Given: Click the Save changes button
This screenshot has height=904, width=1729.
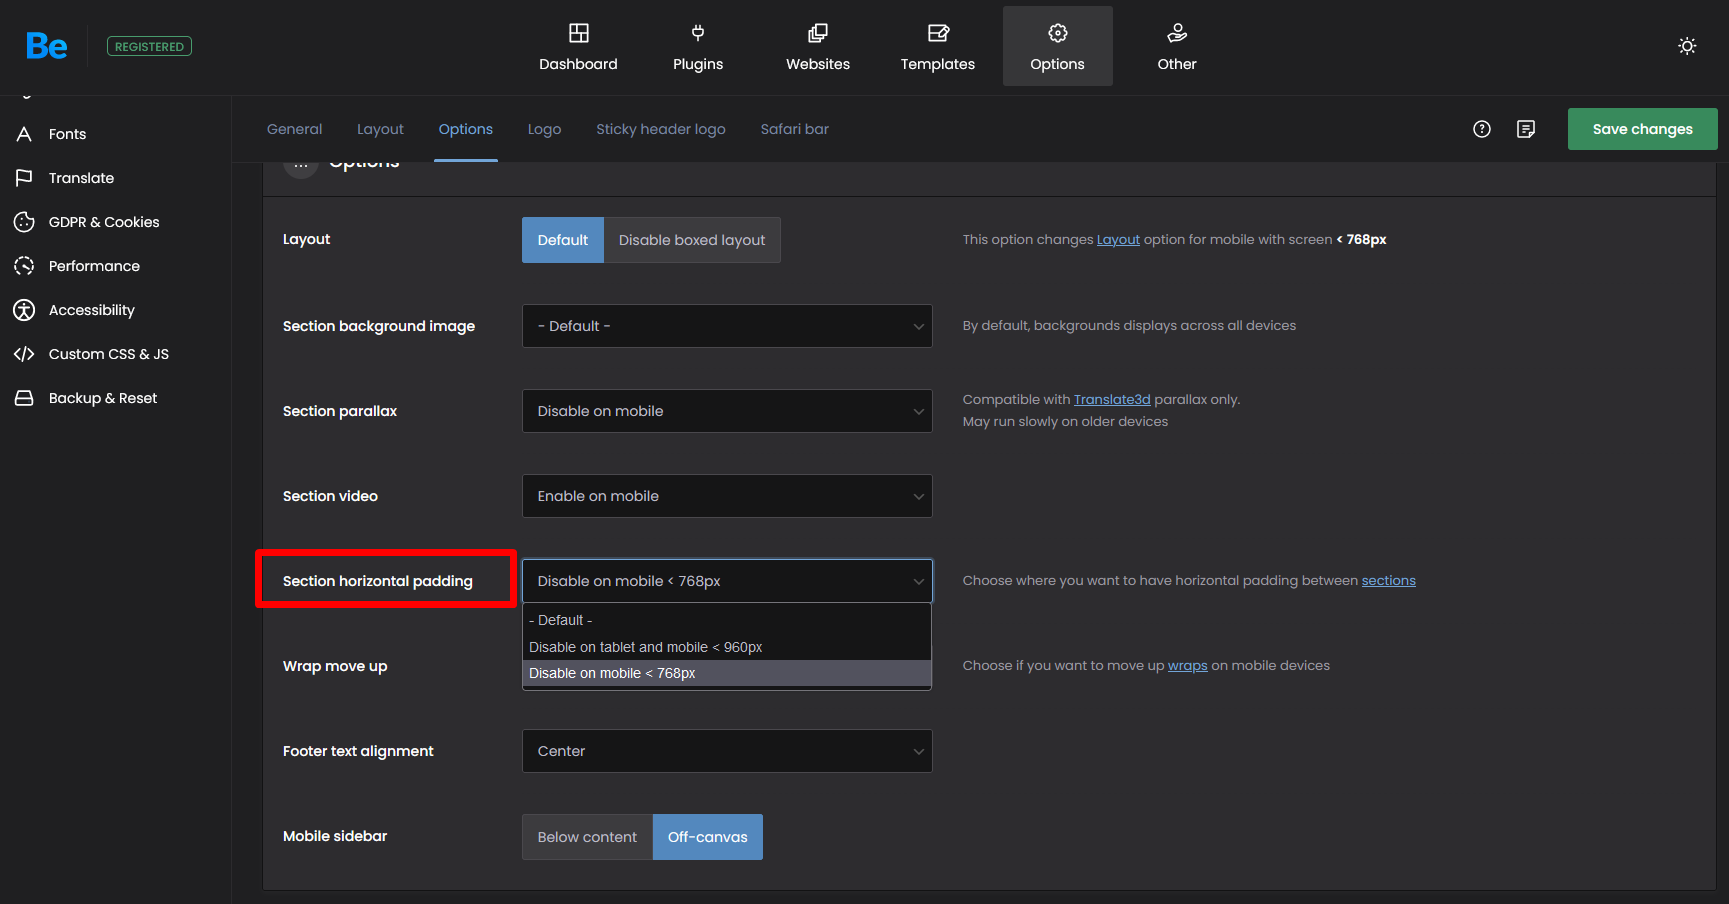Looking at the screenshot, I should tap(1642, 129).
